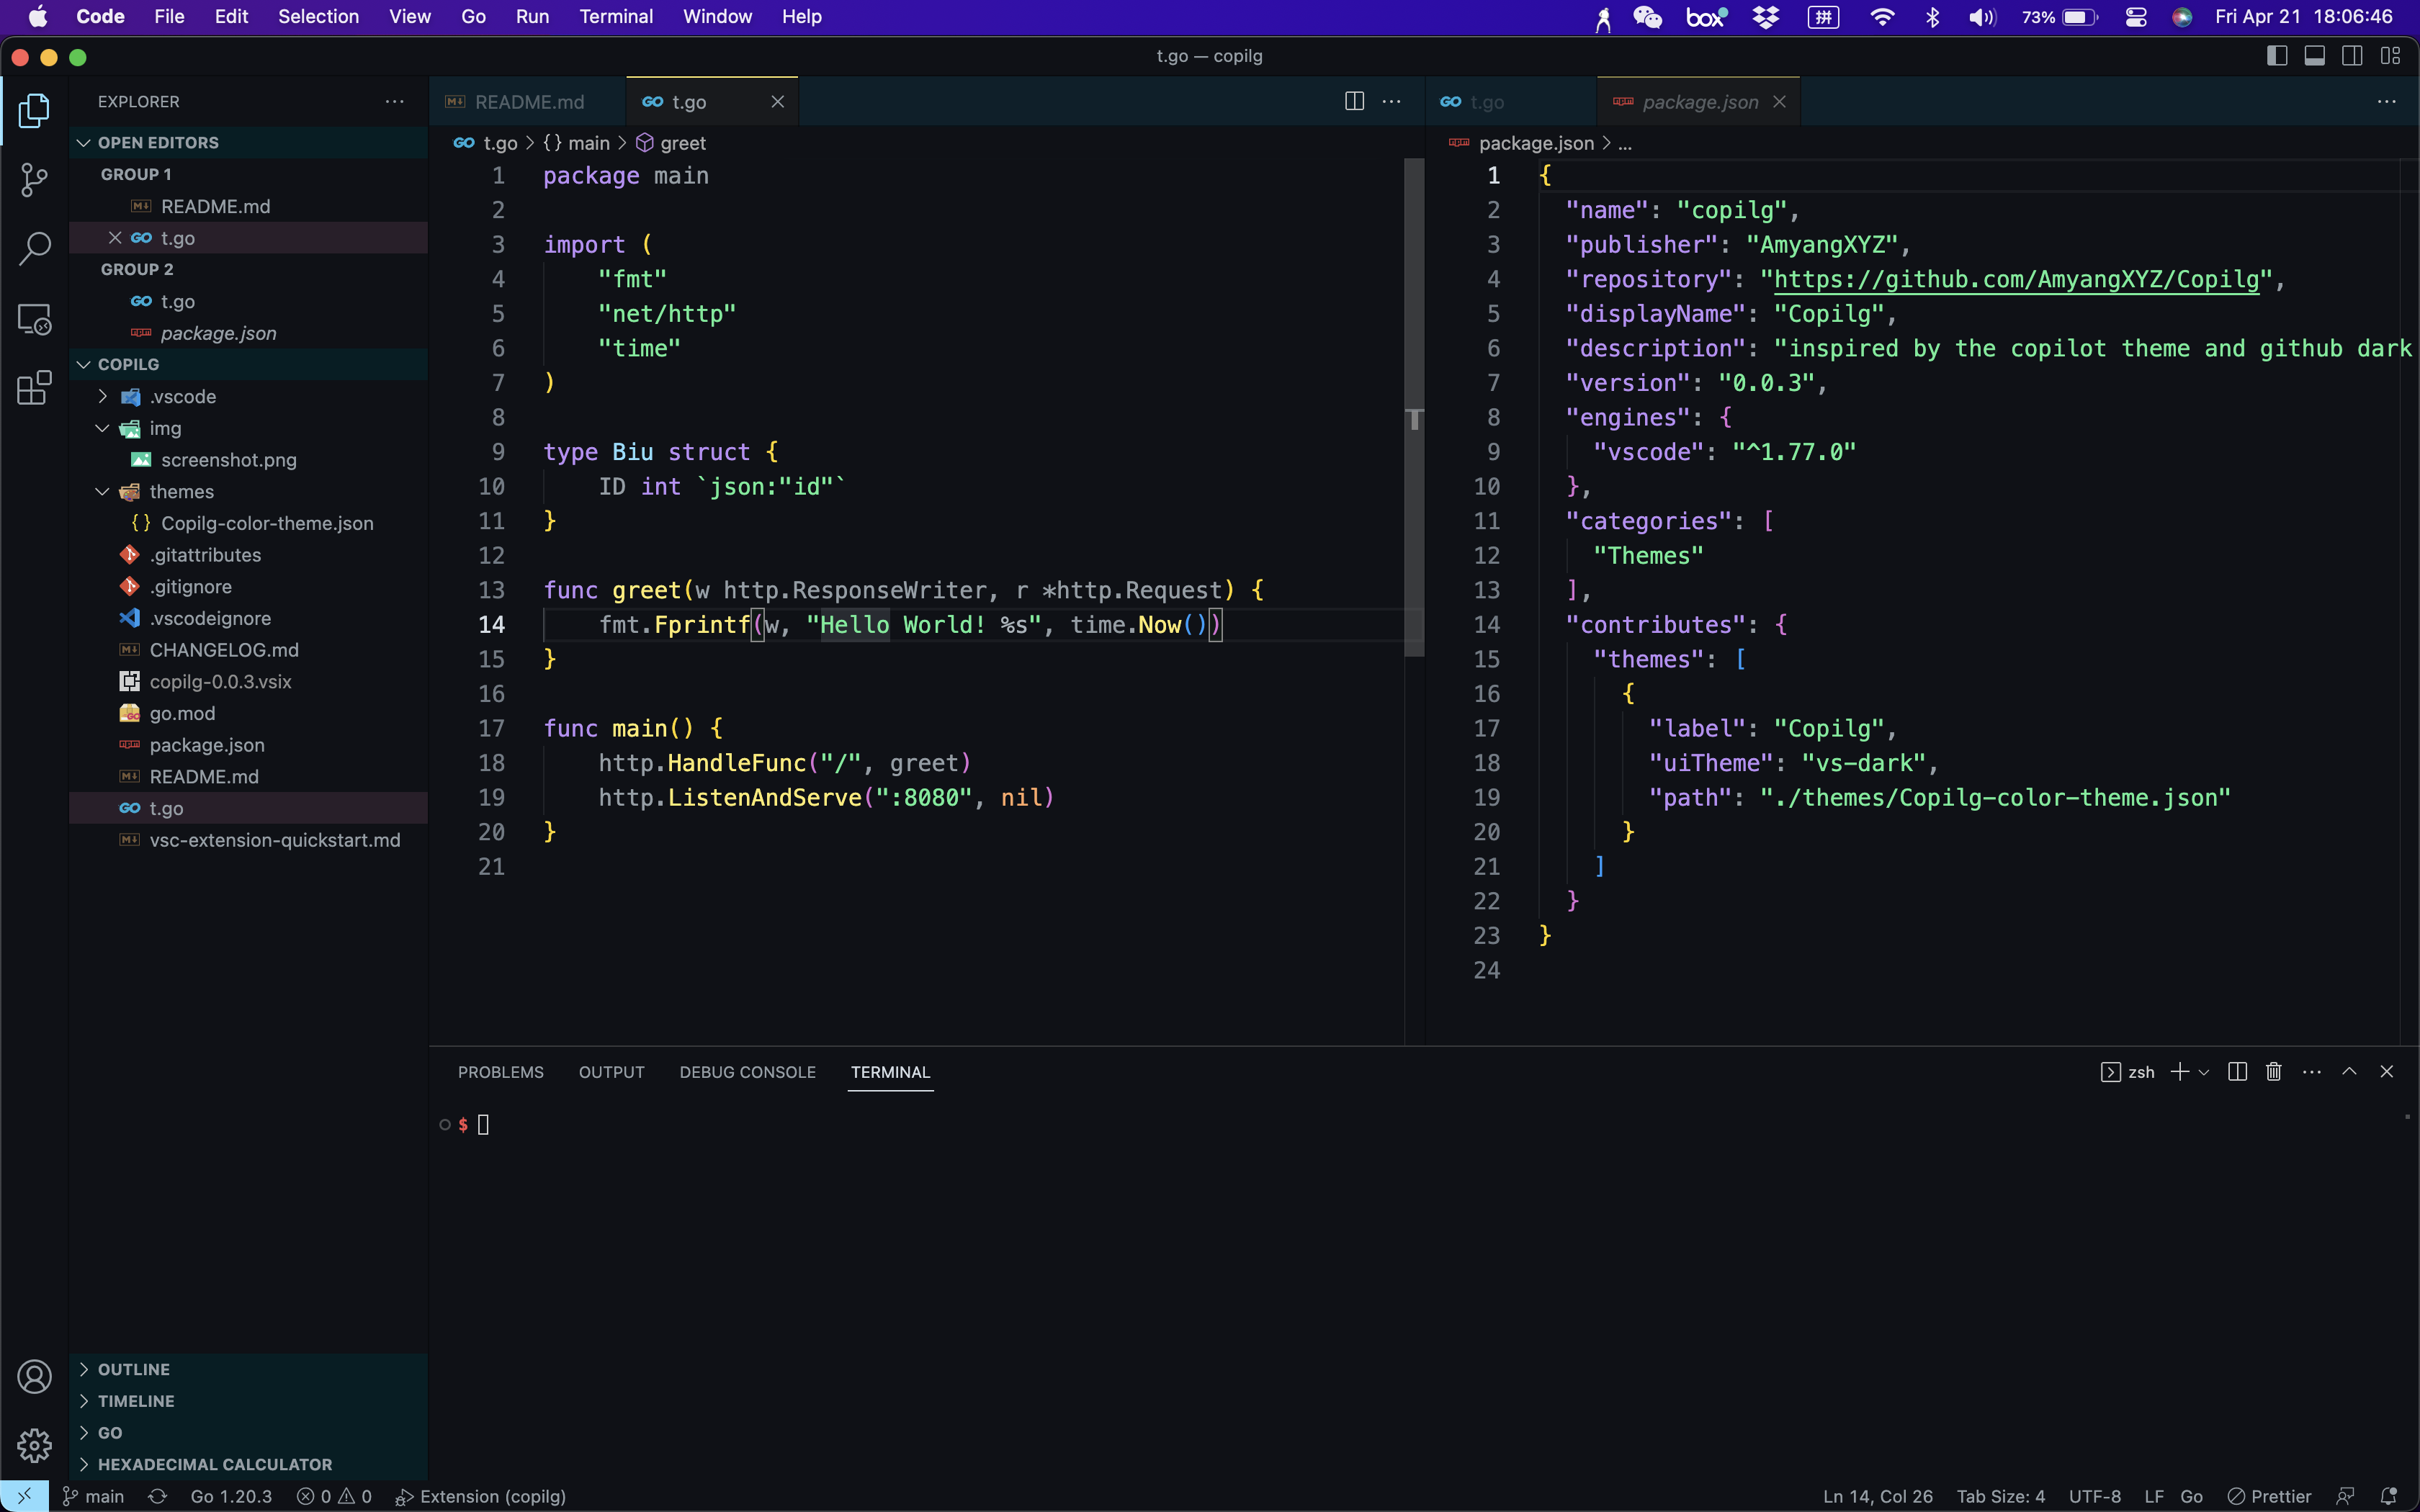Split the terminal panel
This screenshot has width=2420, height=1512.
point(2237,1072)
